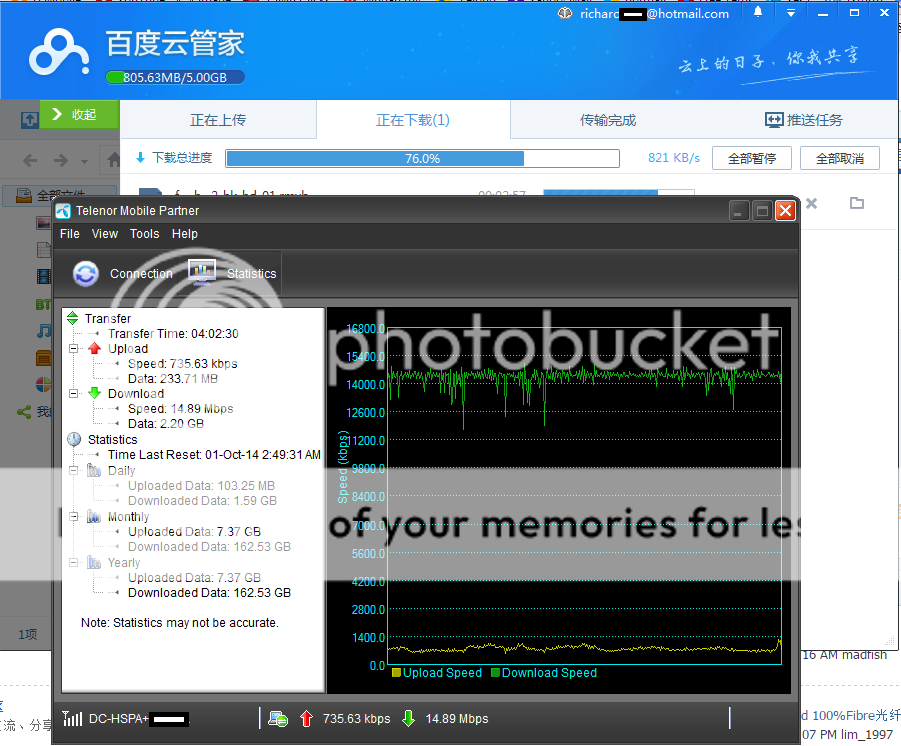This screenshot has width=901, height=746.
Task: Click the Statistics clock icon in tree
Action: click(74, 439)
